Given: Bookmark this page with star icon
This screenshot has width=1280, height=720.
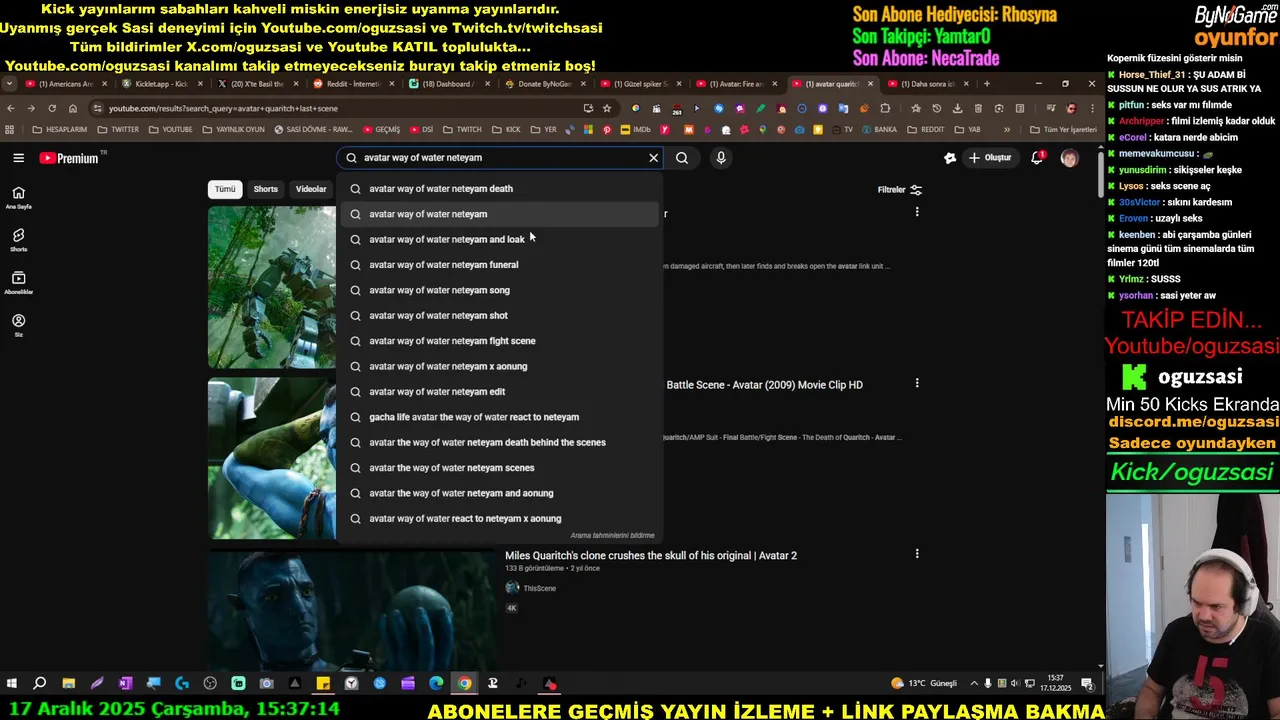Looking at the screenshot, I should click(607, 108).
